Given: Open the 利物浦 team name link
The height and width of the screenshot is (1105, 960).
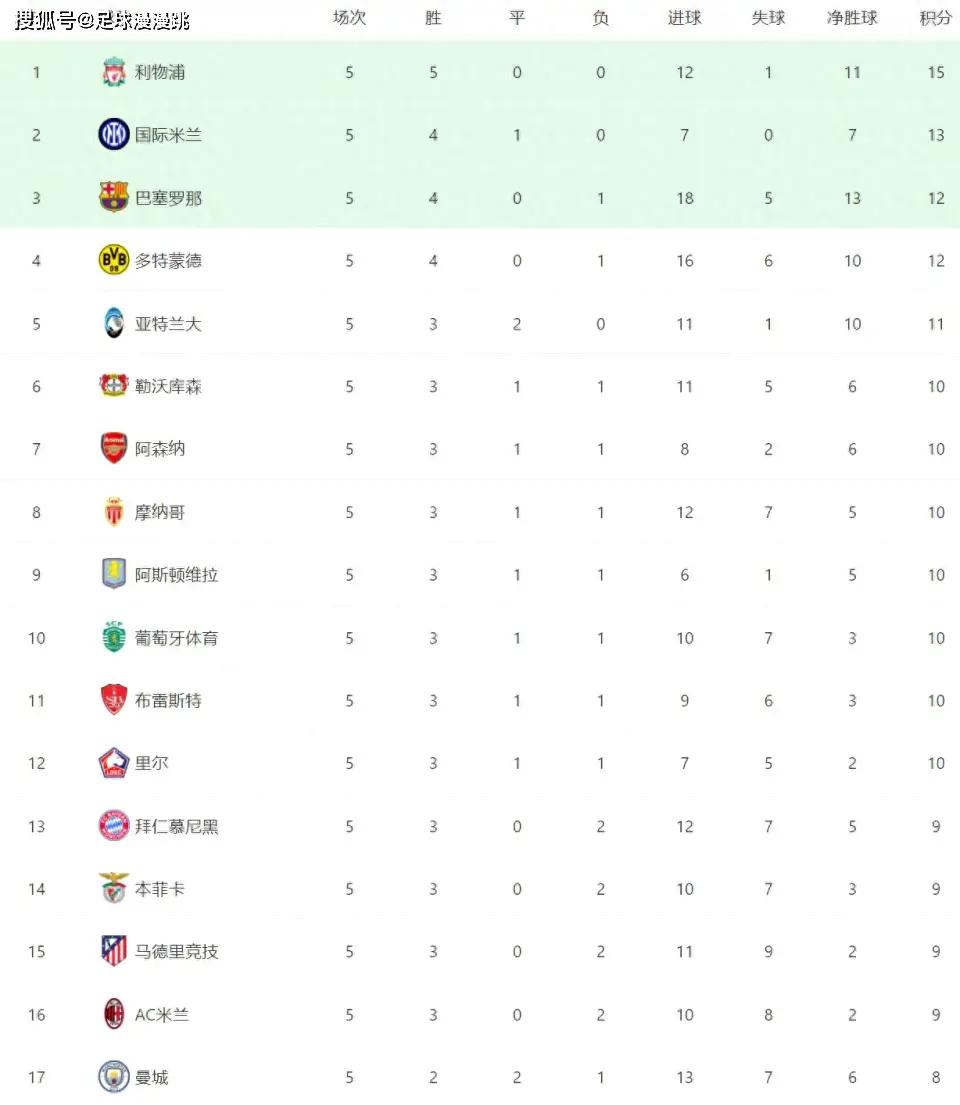Looking at the screenshot, I should pyautogui.click(x=160, y=72).
